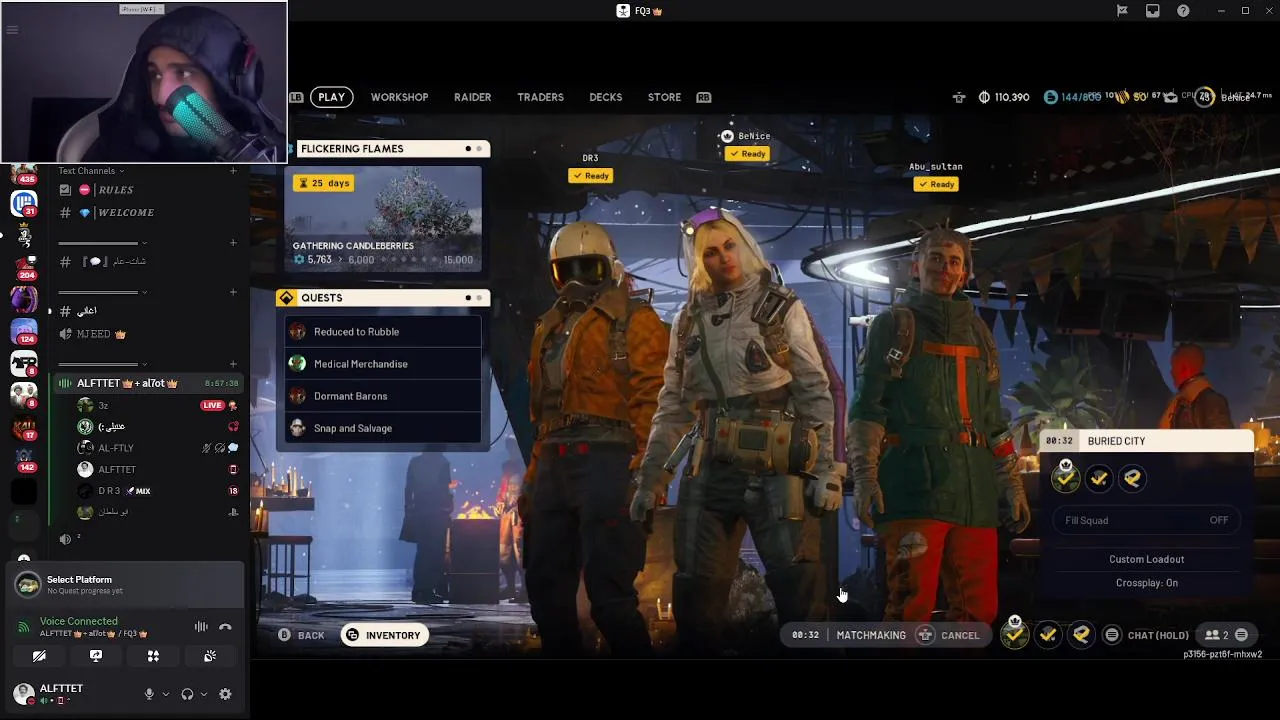The width and height of the screenshot is (1280, 720).
Task: Turn on camera in Discord voice panel
Action: tap(39, 656)
